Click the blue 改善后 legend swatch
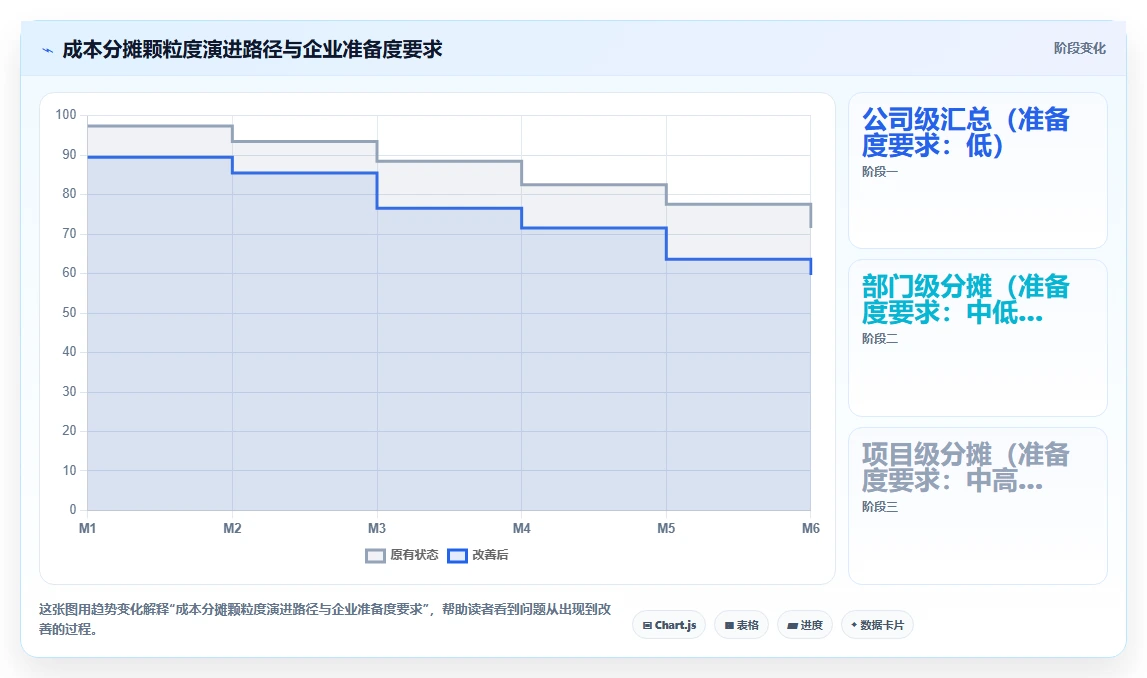The image size is (1147, 678). pos(457,556)
